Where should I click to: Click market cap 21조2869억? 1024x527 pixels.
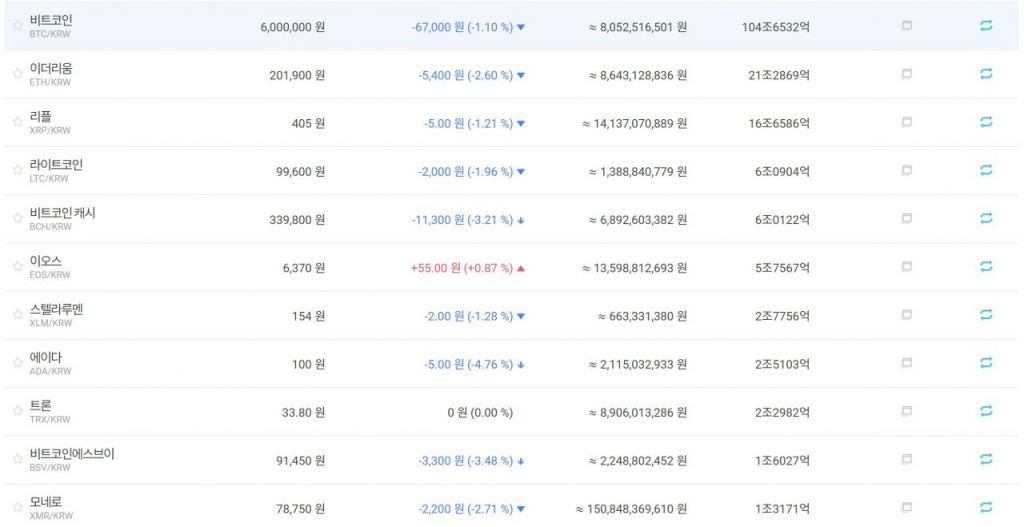pyautogui.click(x=779, y=76)
